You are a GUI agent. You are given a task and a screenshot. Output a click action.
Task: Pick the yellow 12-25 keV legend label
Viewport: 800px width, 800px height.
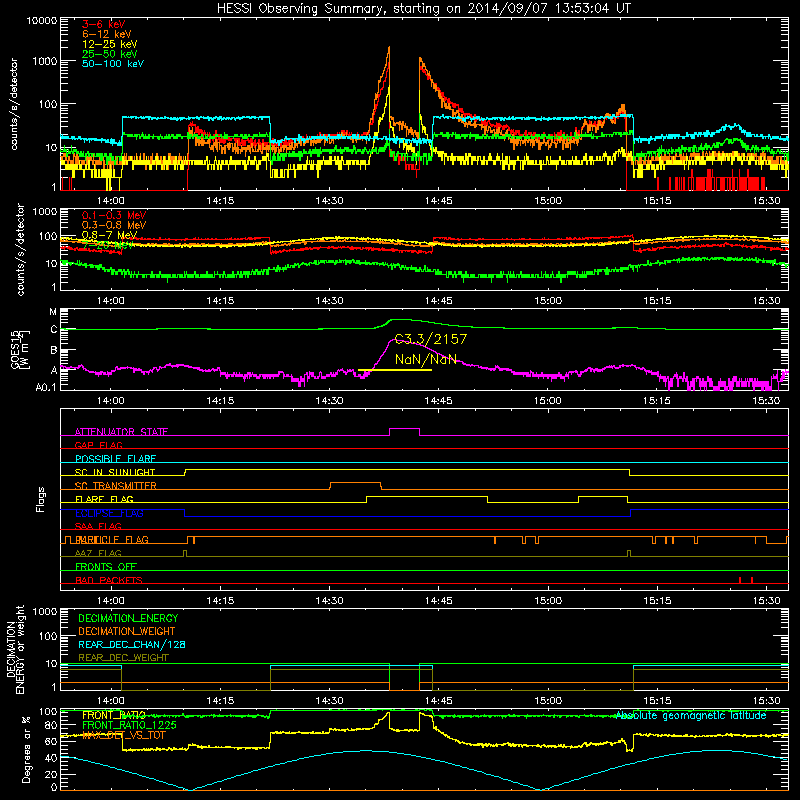110,44
